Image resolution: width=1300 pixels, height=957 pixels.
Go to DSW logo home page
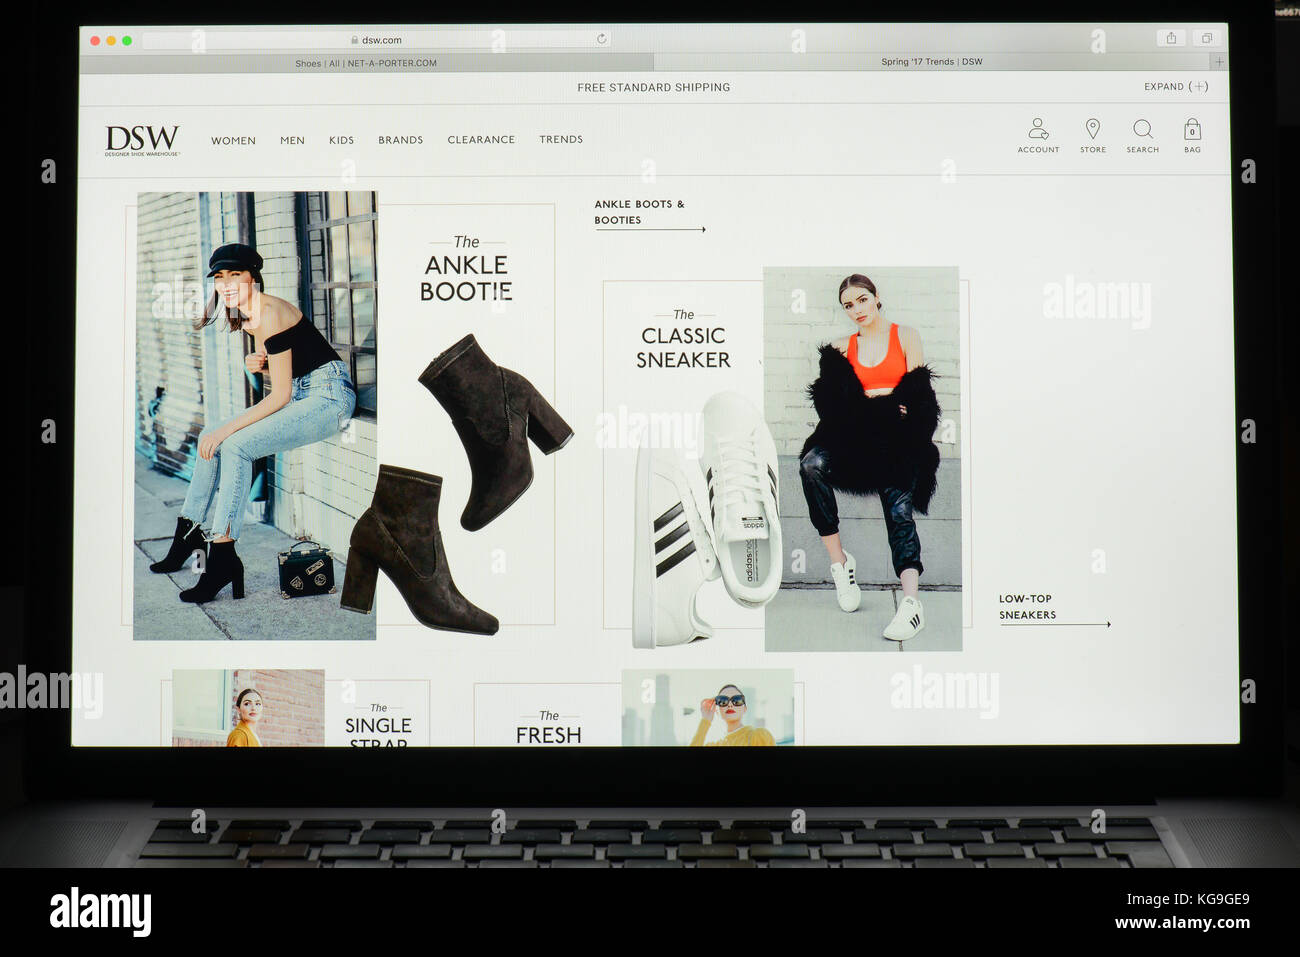click(x=142, y=140)
